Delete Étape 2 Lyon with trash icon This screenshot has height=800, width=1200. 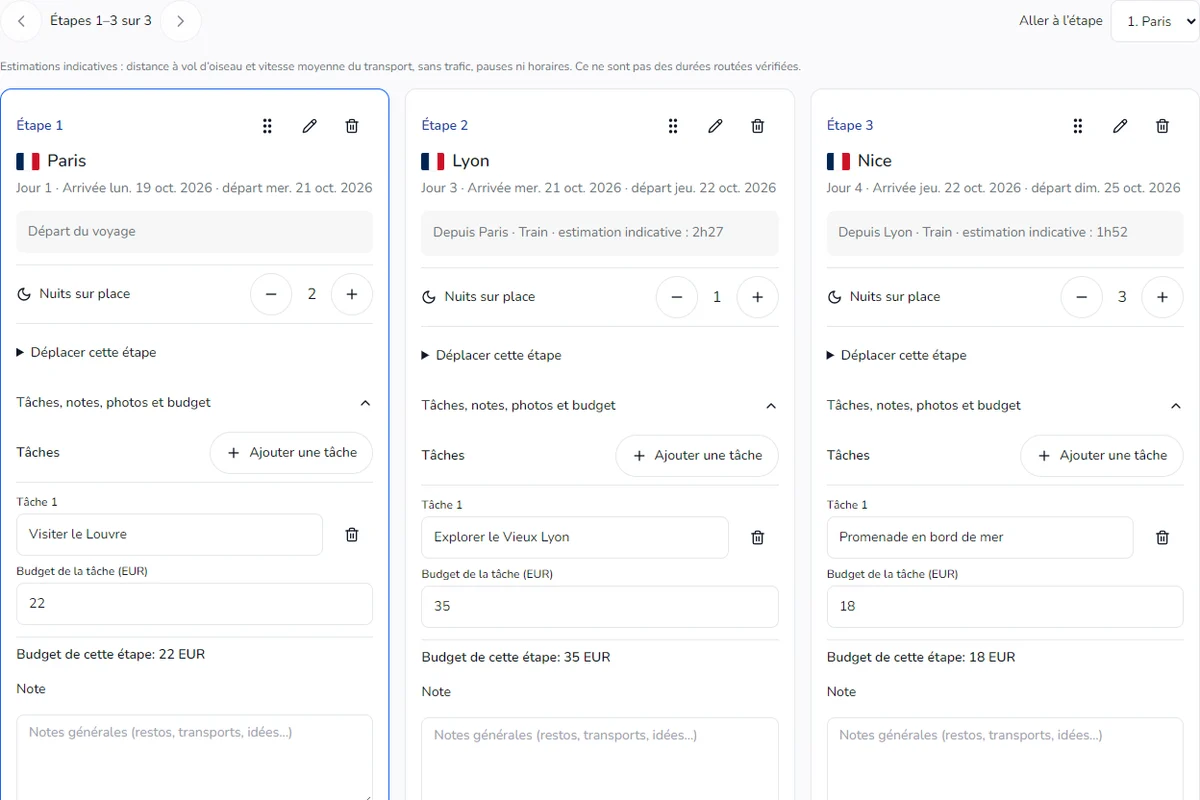pyautogui.click(x=758, y=126)
